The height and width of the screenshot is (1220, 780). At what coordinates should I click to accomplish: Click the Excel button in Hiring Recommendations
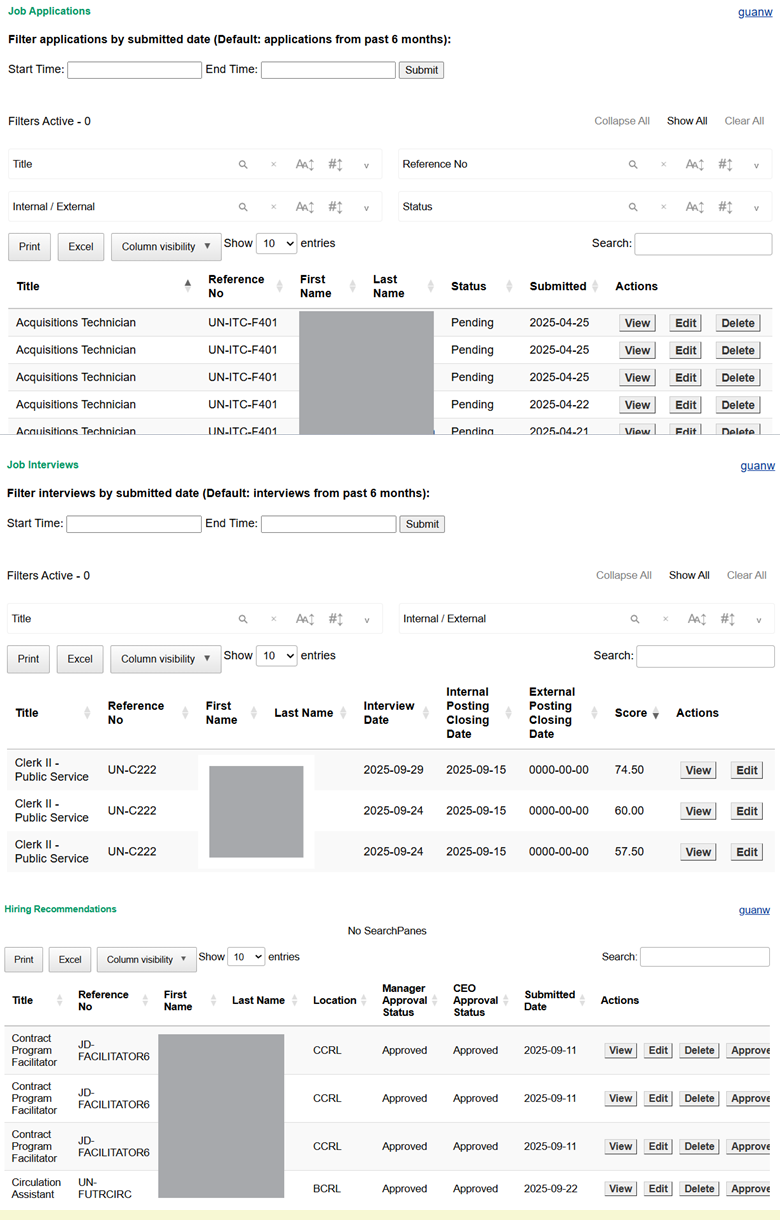[70, 960]
